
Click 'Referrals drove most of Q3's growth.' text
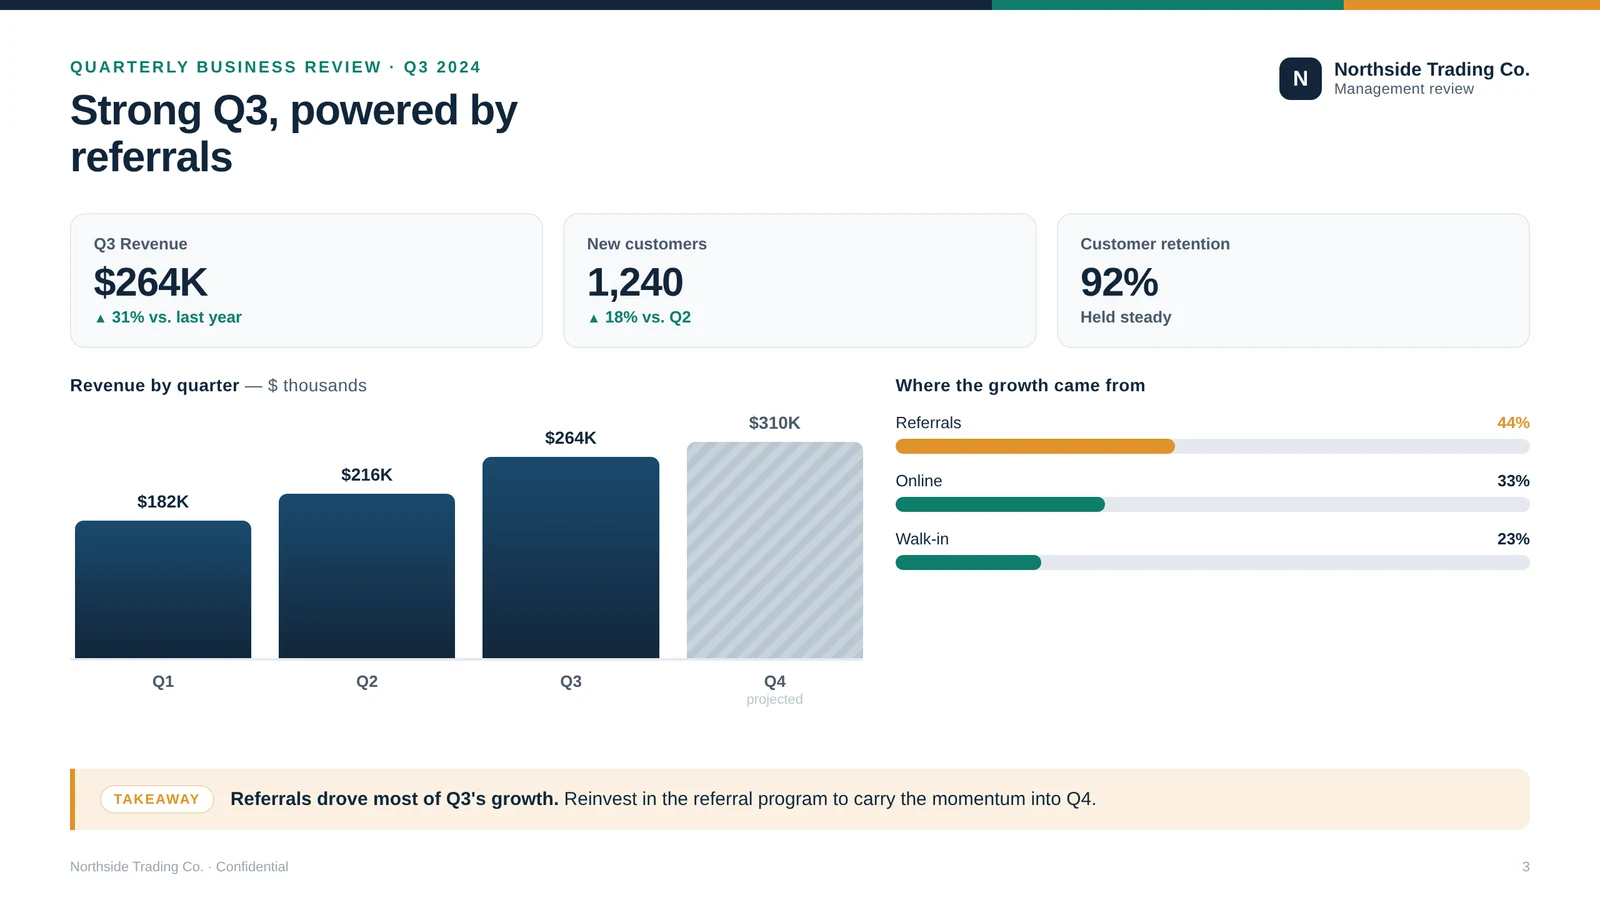[x=394, y=799]
